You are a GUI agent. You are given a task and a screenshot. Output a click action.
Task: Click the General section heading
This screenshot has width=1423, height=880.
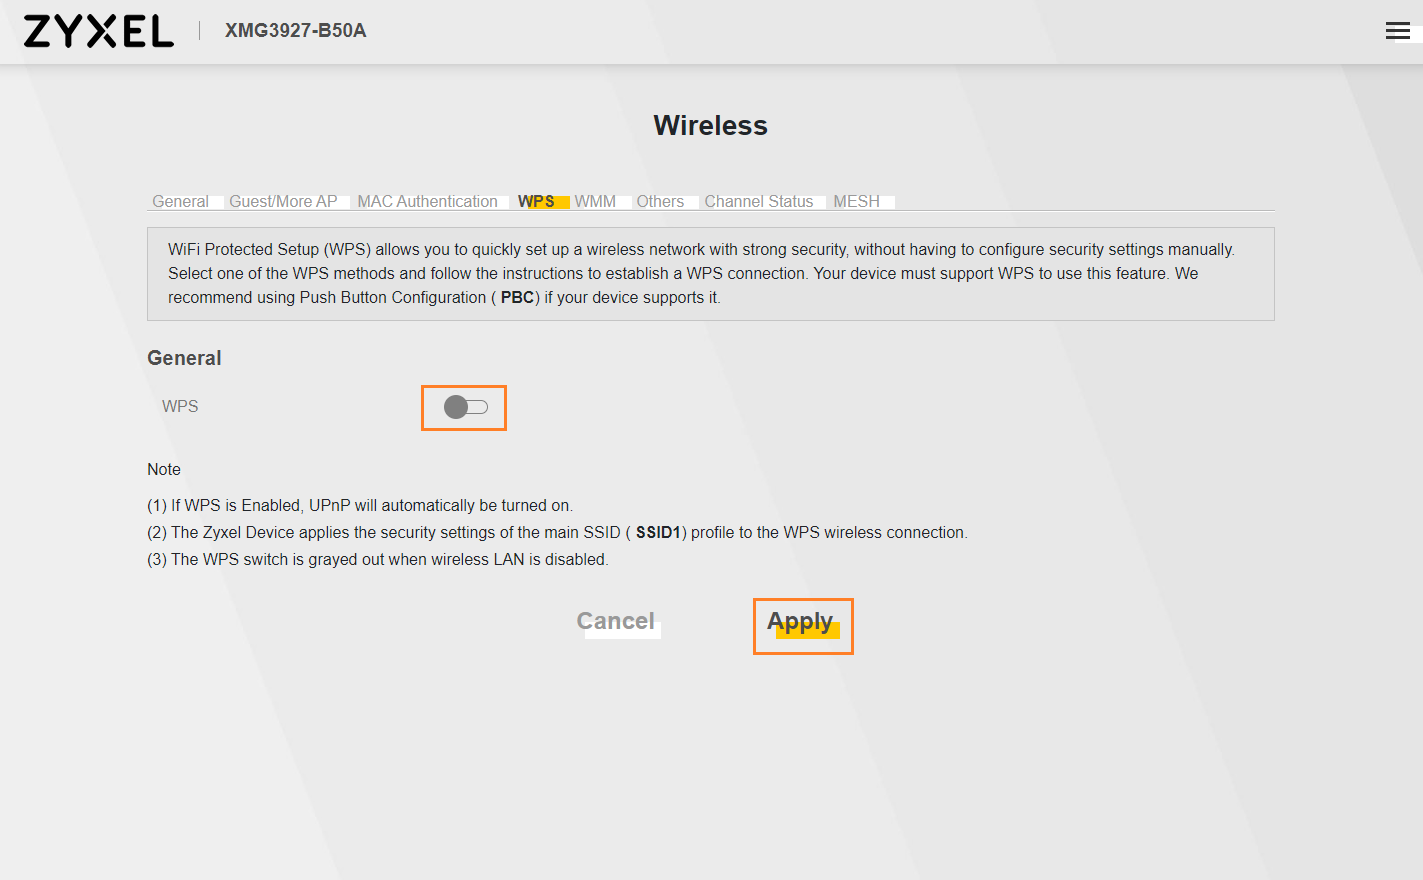pos(184,358)
